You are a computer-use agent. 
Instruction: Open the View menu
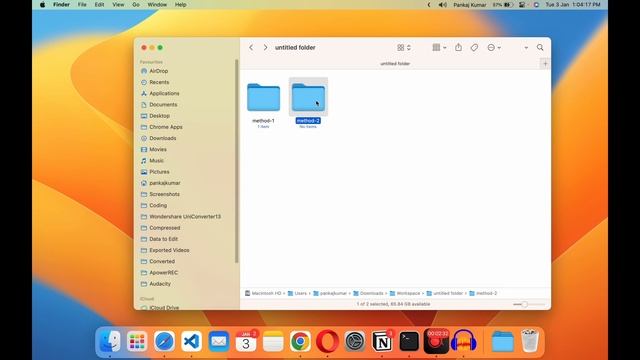118,5
